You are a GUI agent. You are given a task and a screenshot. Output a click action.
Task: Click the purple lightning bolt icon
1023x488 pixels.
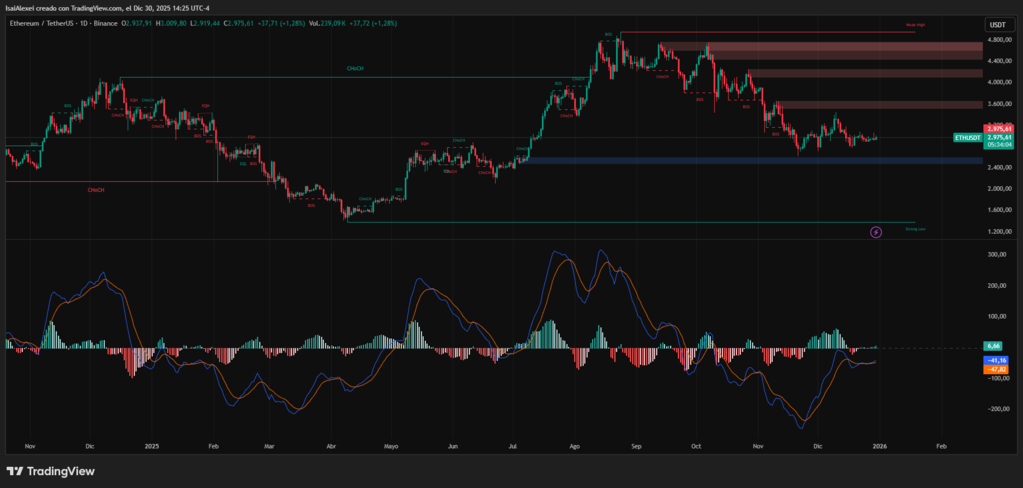tap(876, 232)
